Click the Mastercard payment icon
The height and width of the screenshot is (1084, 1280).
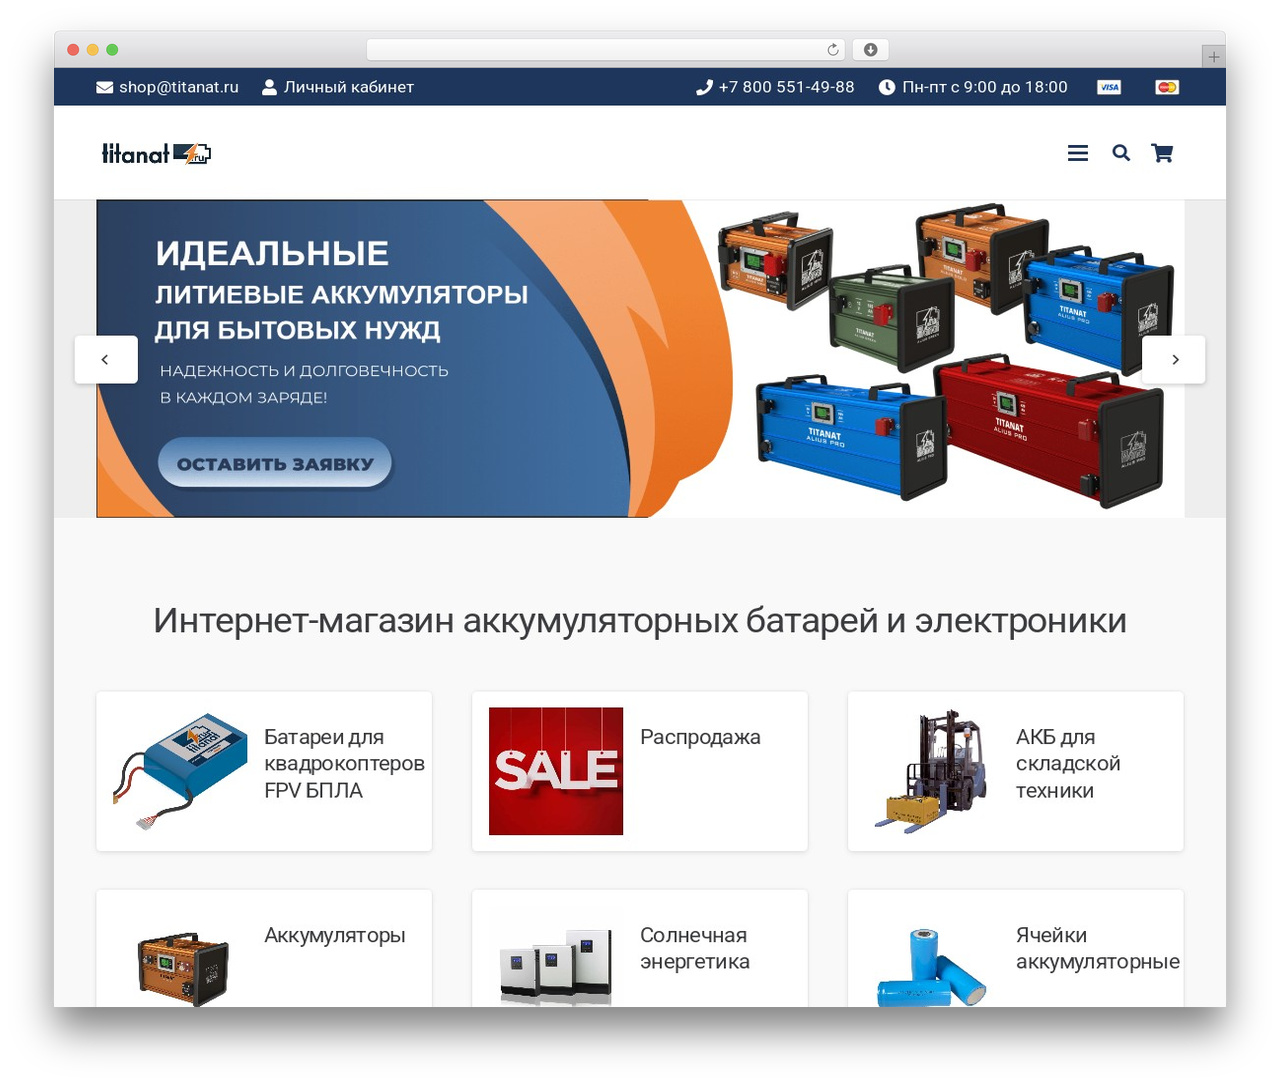[1167, 87]
